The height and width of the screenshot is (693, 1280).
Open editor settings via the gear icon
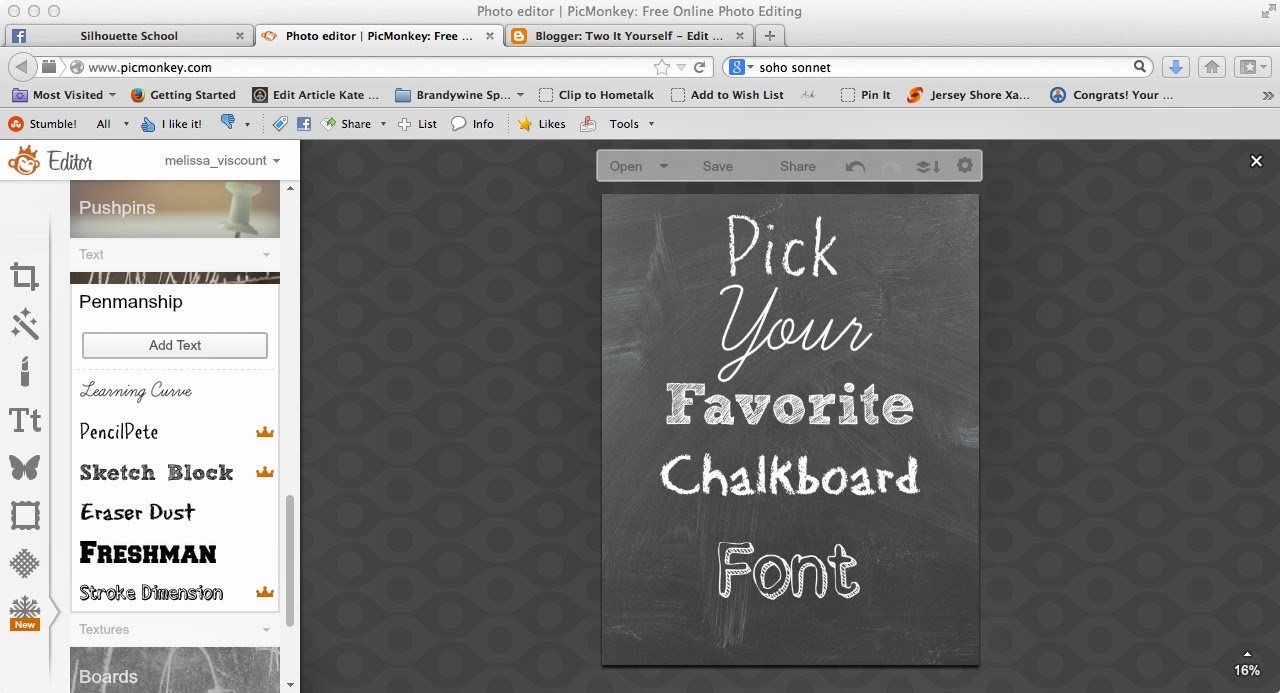[x=963, y=166]
